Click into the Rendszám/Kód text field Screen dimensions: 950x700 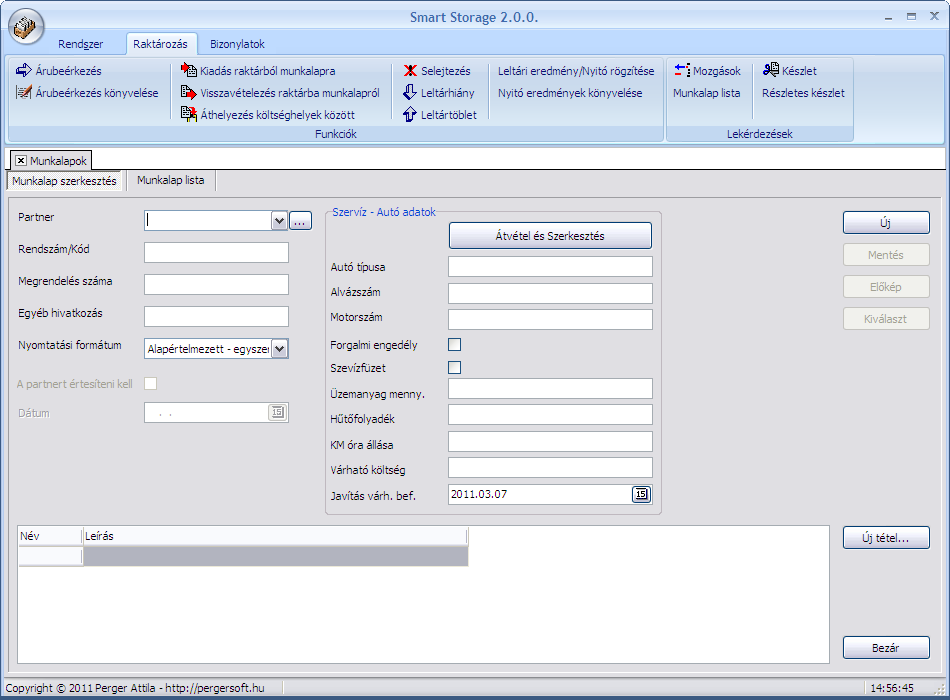click(x=216, y=252)
